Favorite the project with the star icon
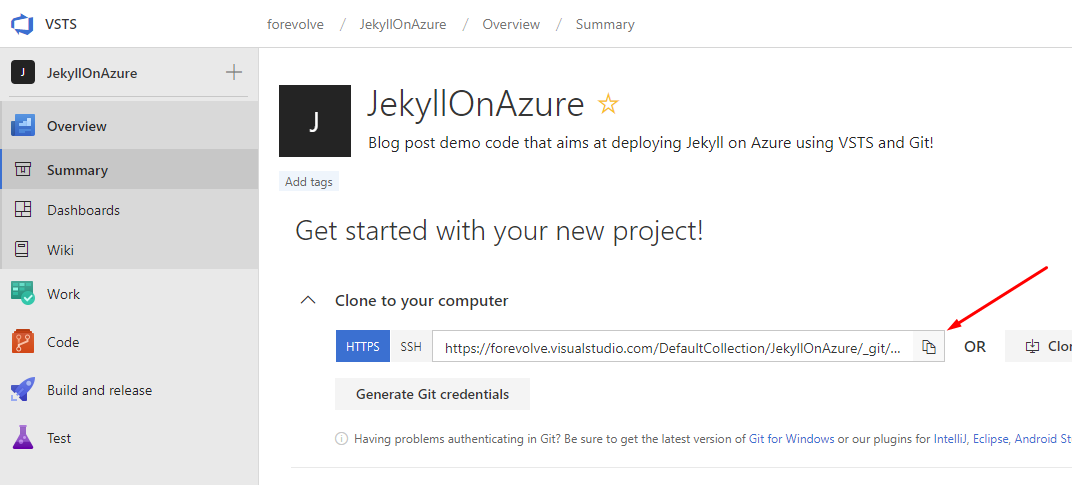The width and height of the screenshot is (1072, 485). 608,105
